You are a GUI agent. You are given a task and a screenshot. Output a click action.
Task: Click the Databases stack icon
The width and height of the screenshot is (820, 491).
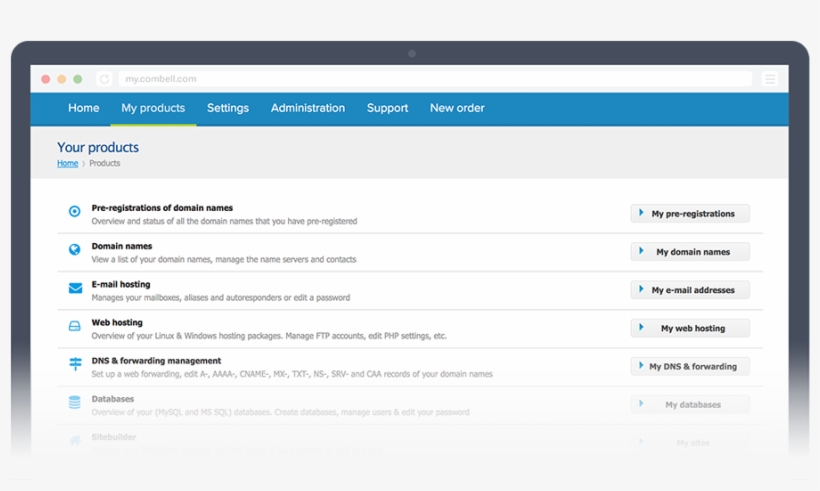tap(75, 402)
